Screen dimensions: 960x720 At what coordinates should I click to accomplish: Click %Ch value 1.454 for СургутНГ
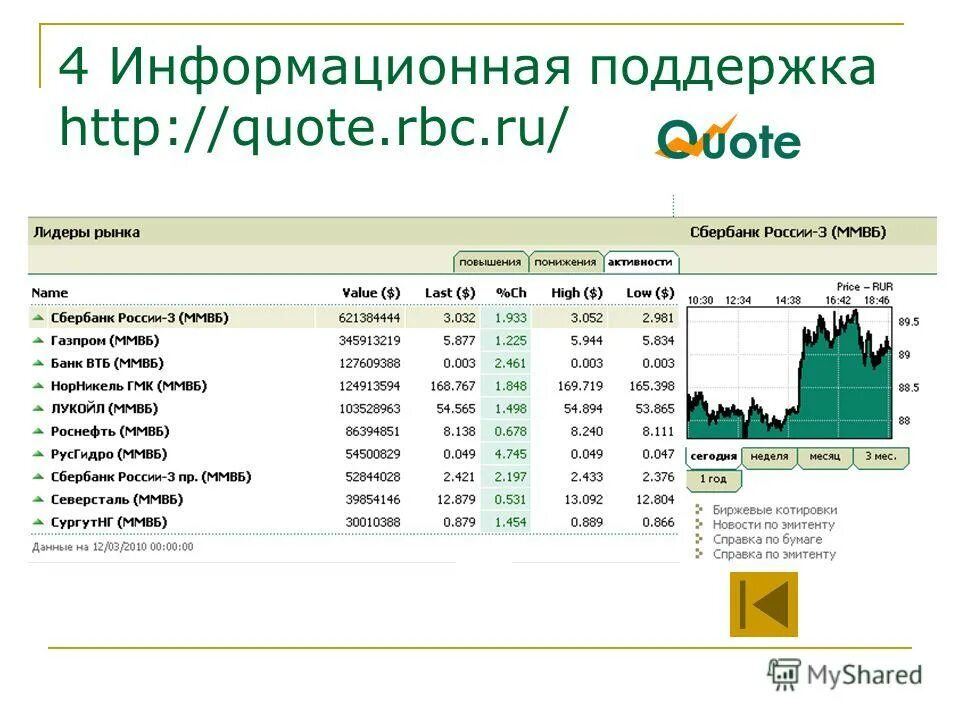[x=510, y=521]
